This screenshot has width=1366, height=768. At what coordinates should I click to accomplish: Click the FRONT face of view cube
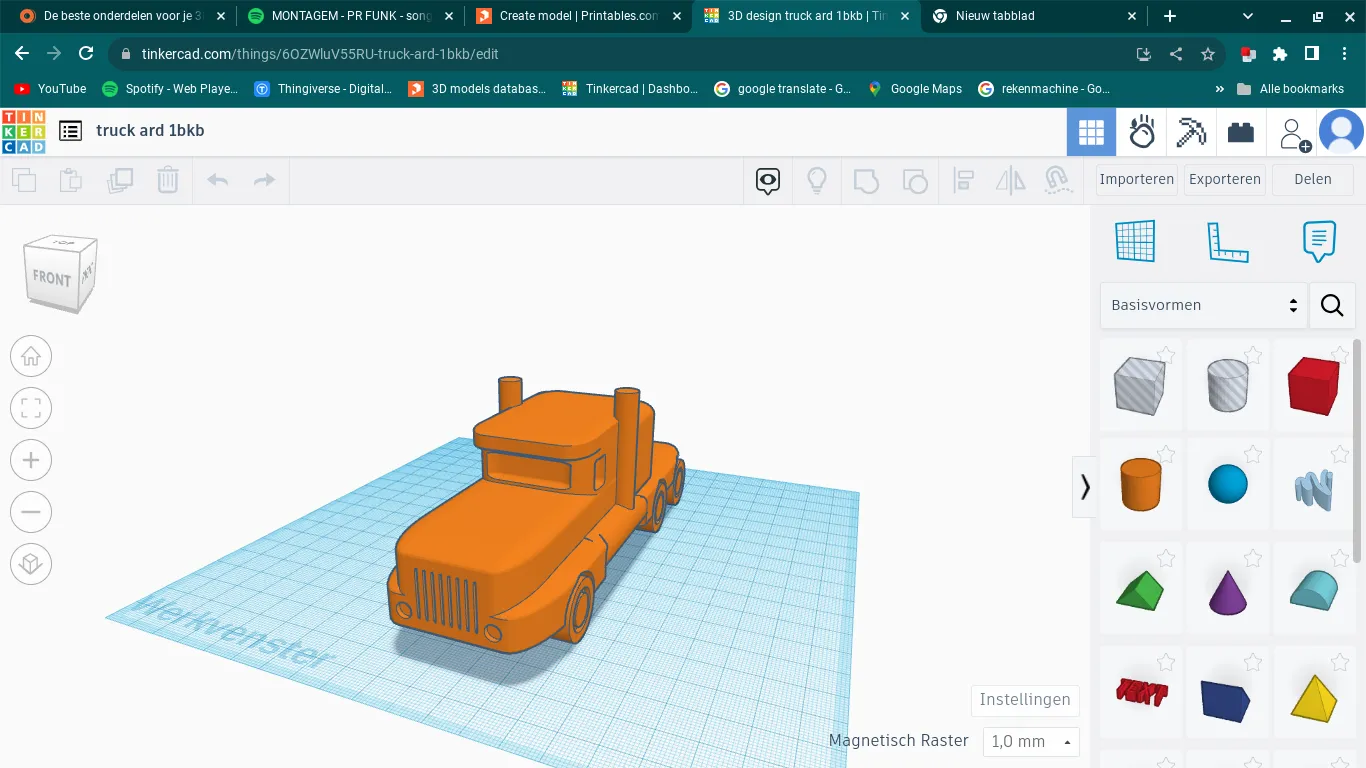(x=51, y=278)
